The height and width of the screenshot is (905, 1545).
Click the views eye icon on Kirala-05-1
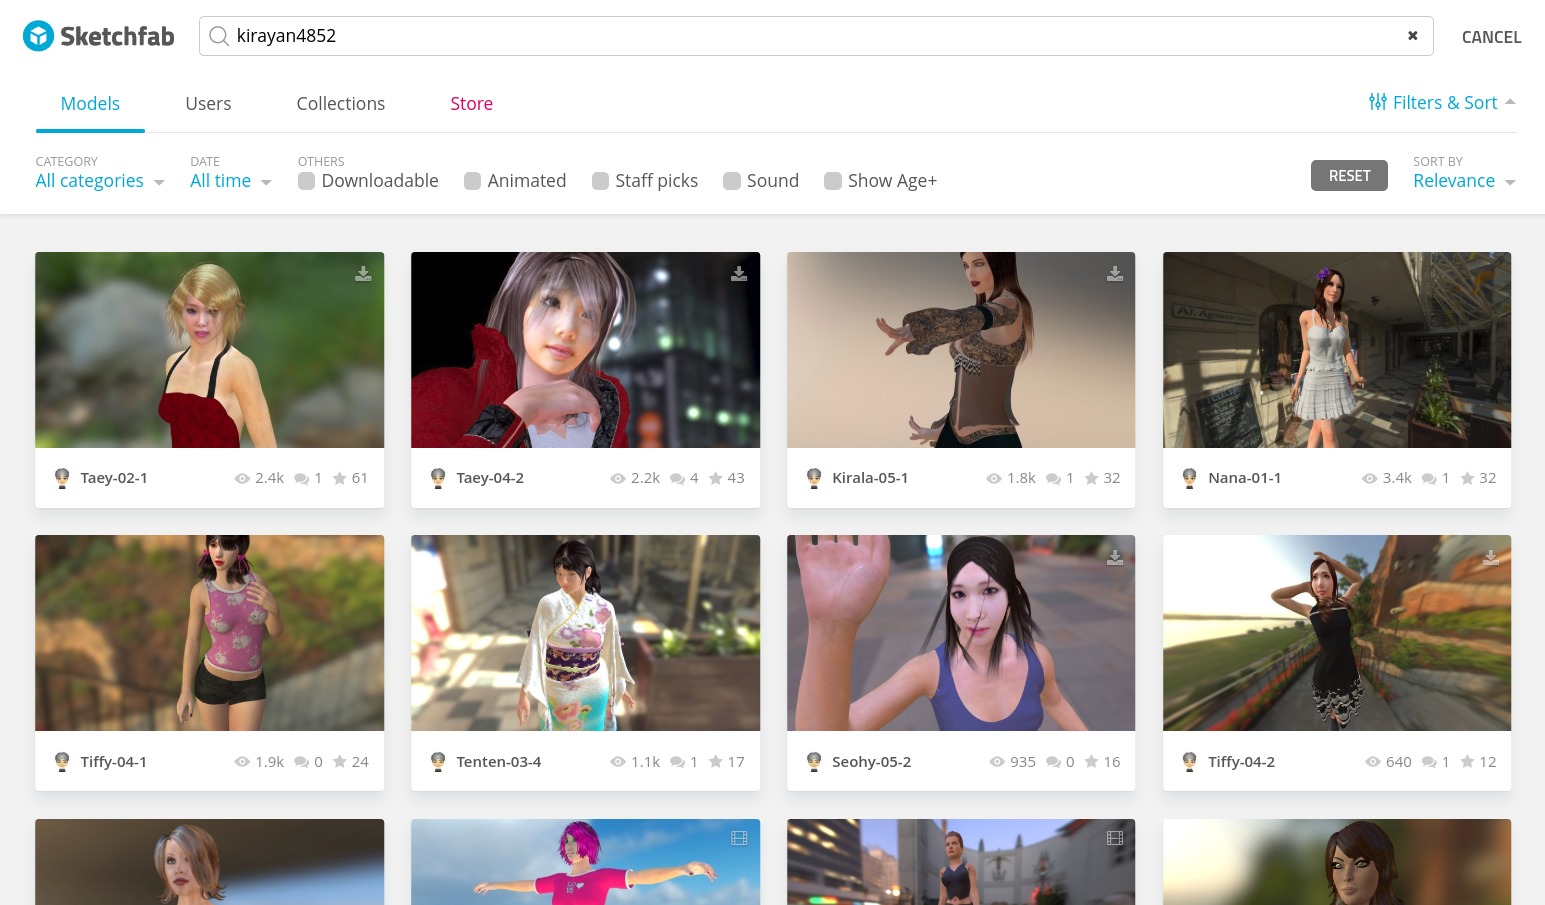994,478
